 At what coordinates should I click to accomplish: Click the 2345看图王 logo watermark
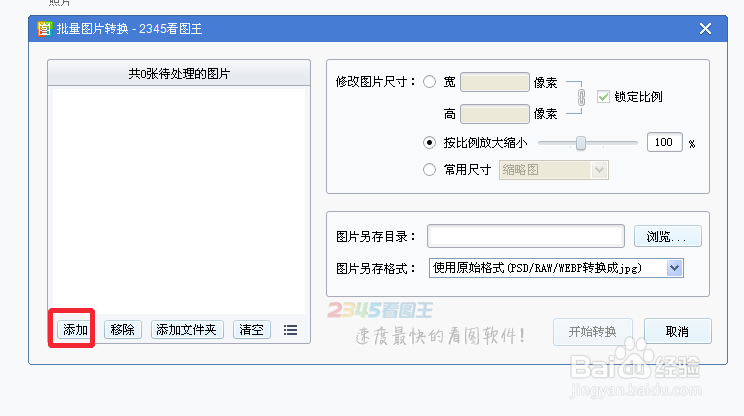pos(376,311)
